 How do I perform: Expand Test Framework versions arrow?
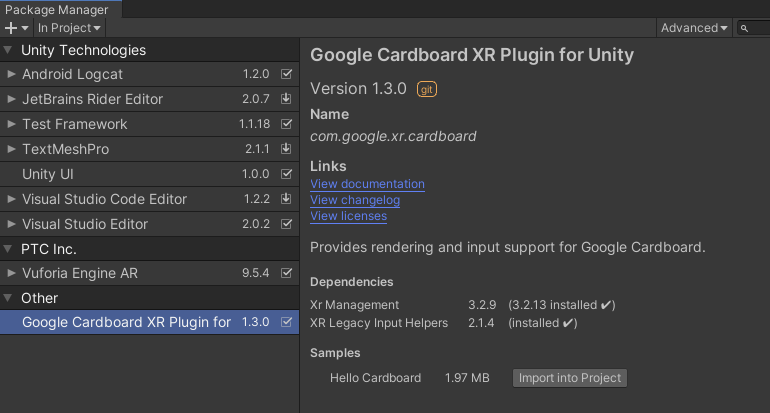click(11, 124)
